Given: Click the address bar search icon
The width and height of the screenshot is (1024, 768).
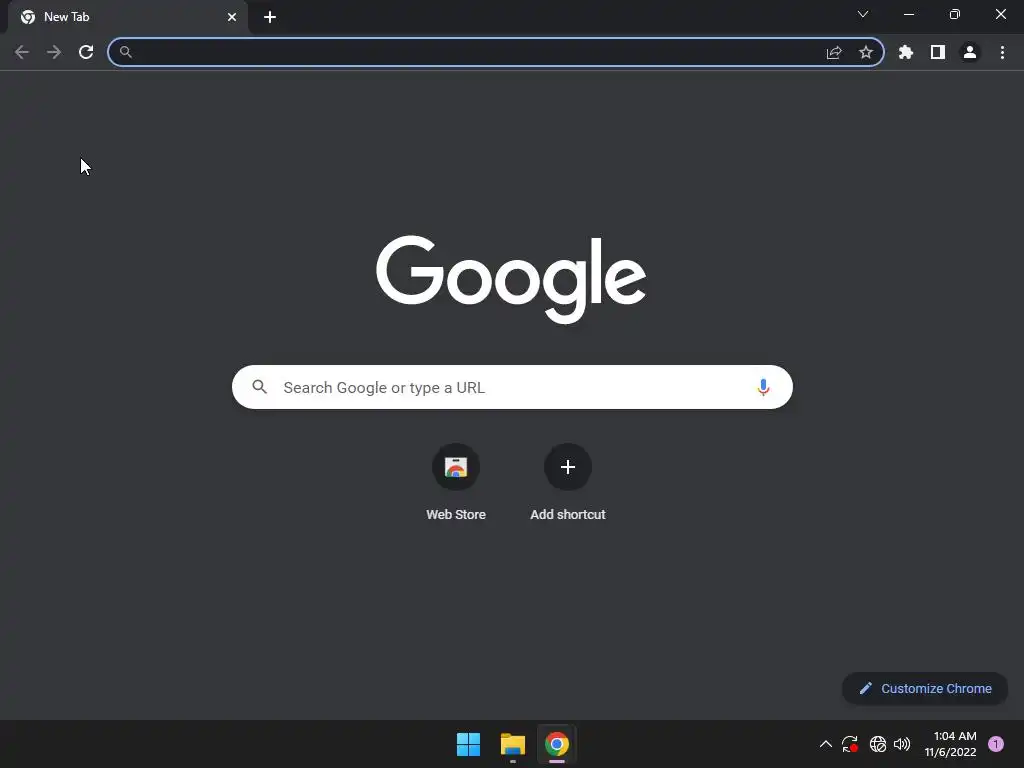Looking at the screenshot, I should pyautogui.click(x=126, y=52).
